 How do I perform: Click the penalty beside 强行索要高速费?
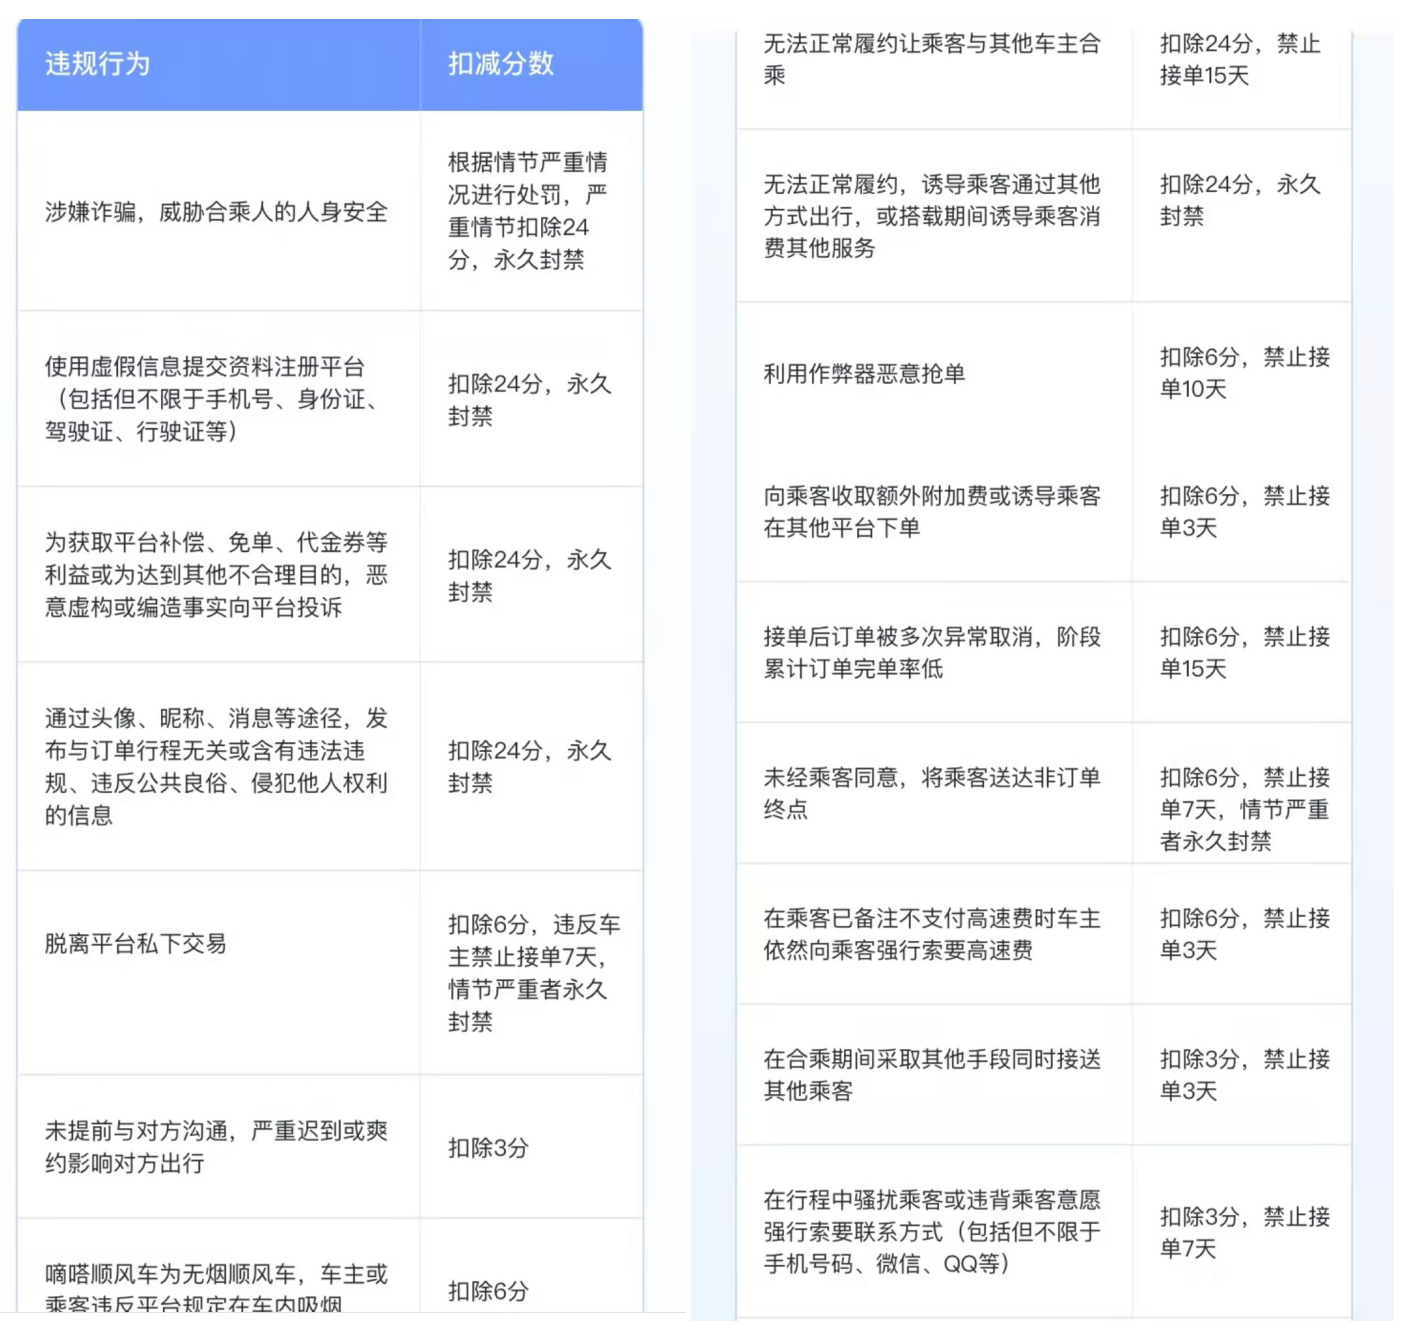1241,934
